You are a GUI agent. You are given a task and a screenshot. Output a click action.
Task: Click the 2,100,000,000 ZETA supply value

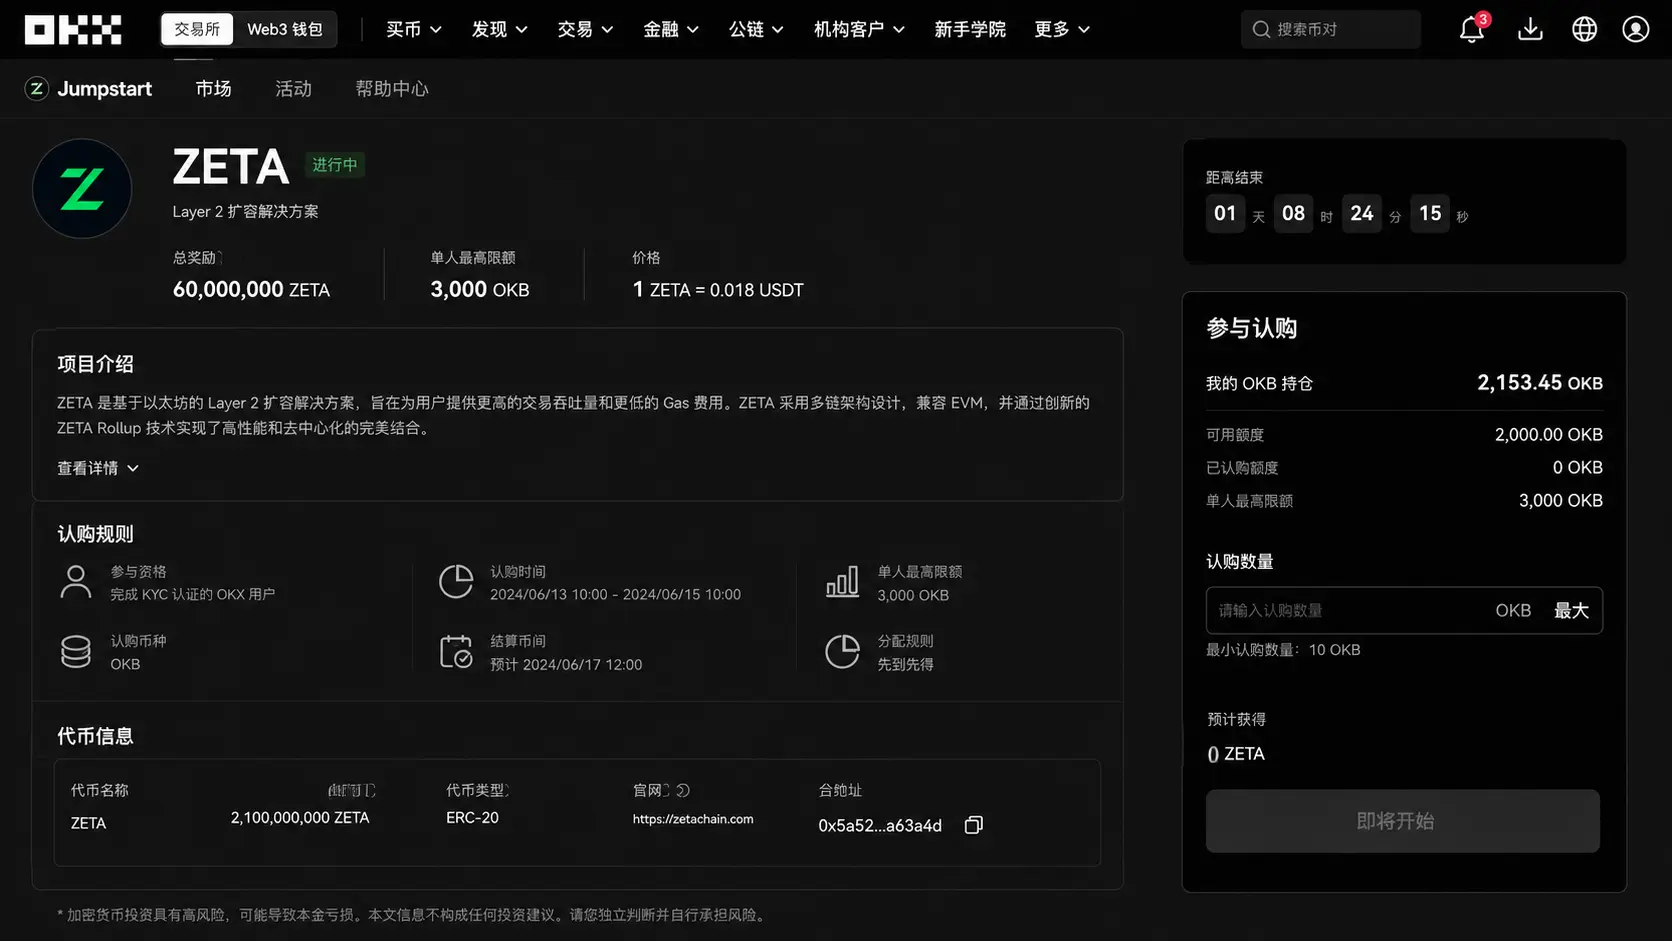point(300,818)
